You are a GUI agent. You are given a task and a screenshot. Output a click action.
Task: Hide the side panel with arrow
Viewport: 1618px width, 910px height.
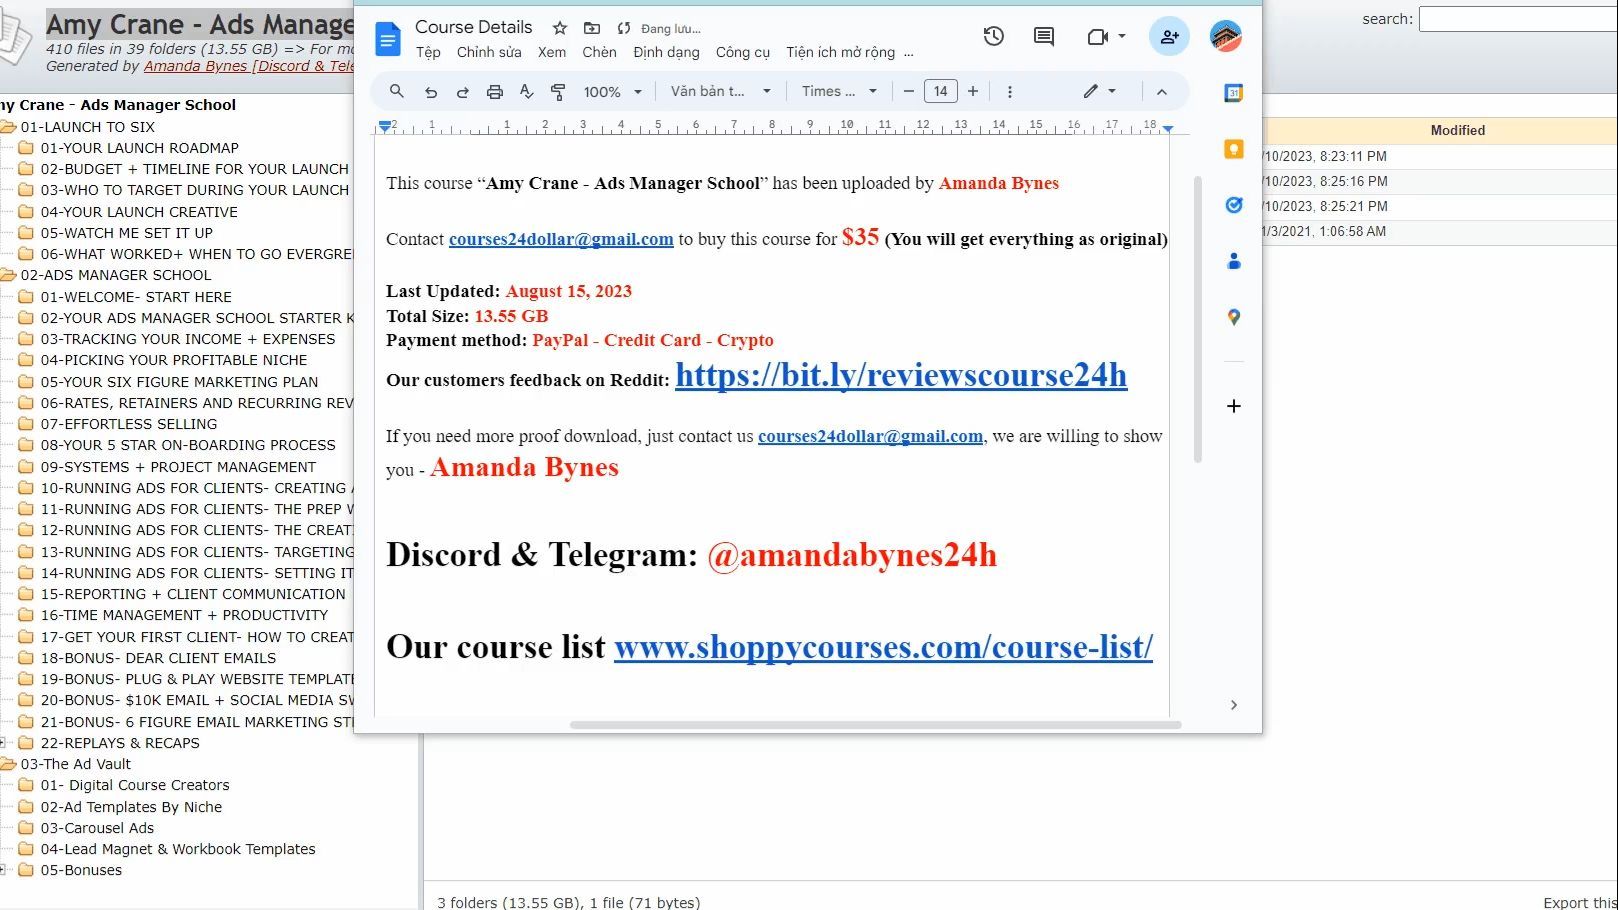tap(1234, 705)
